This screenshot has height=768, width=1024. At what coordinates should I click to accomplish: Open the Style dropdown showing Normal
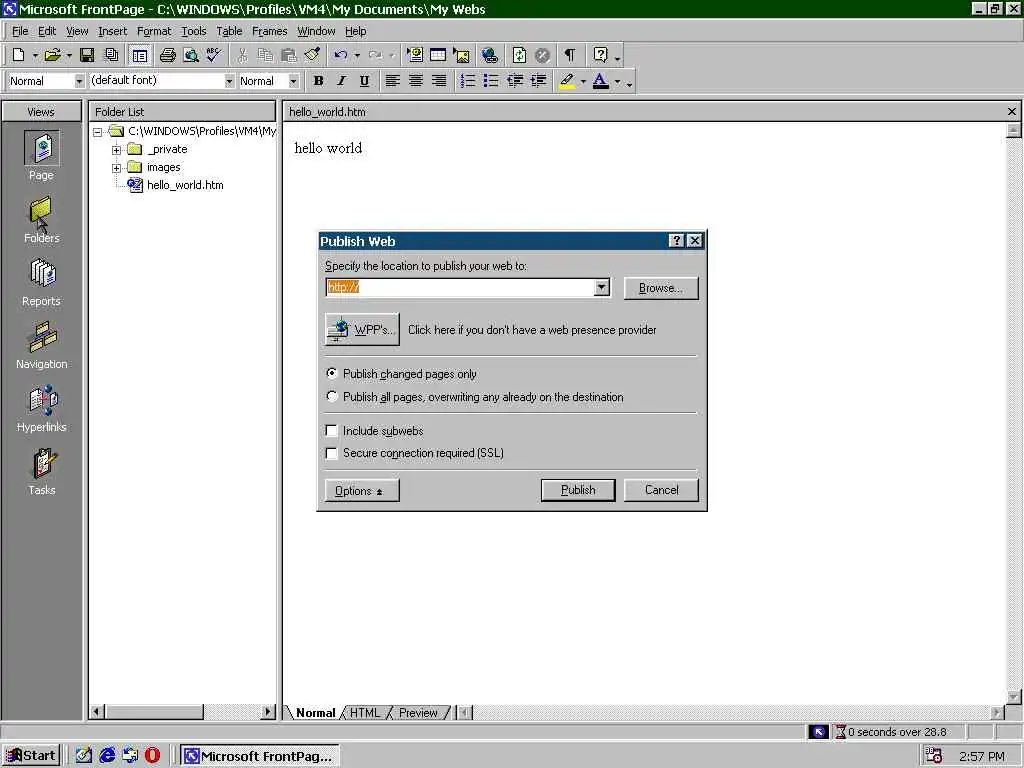(x=79, y=81)
